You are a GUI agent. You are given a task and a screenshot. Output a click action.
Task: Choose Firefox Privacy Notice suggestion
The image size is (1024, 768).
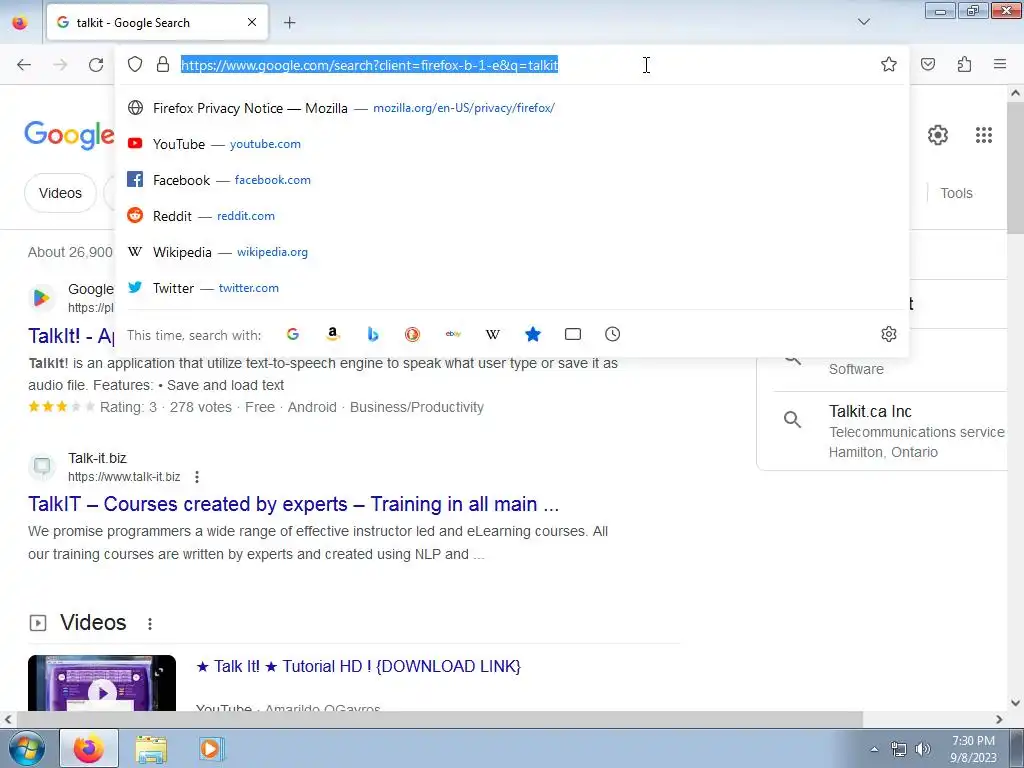512,108
